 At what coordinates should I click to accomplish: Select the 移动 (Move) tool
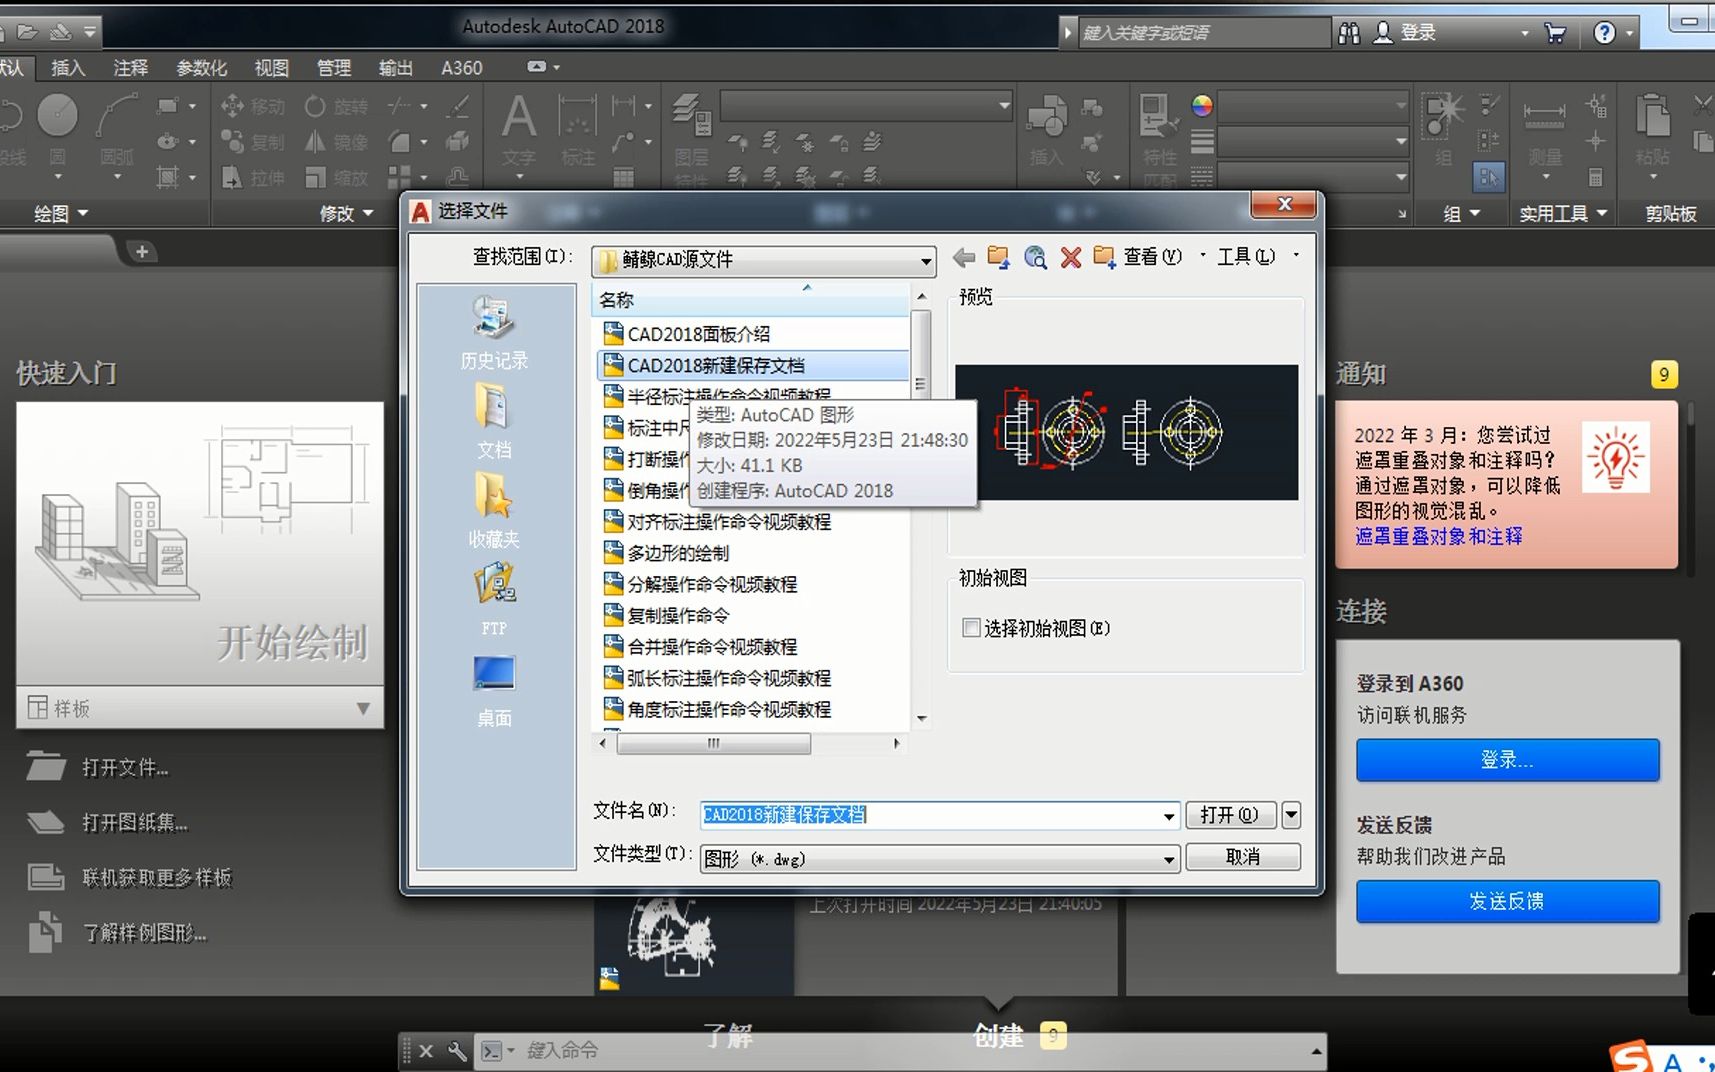[x=251, y=106]
